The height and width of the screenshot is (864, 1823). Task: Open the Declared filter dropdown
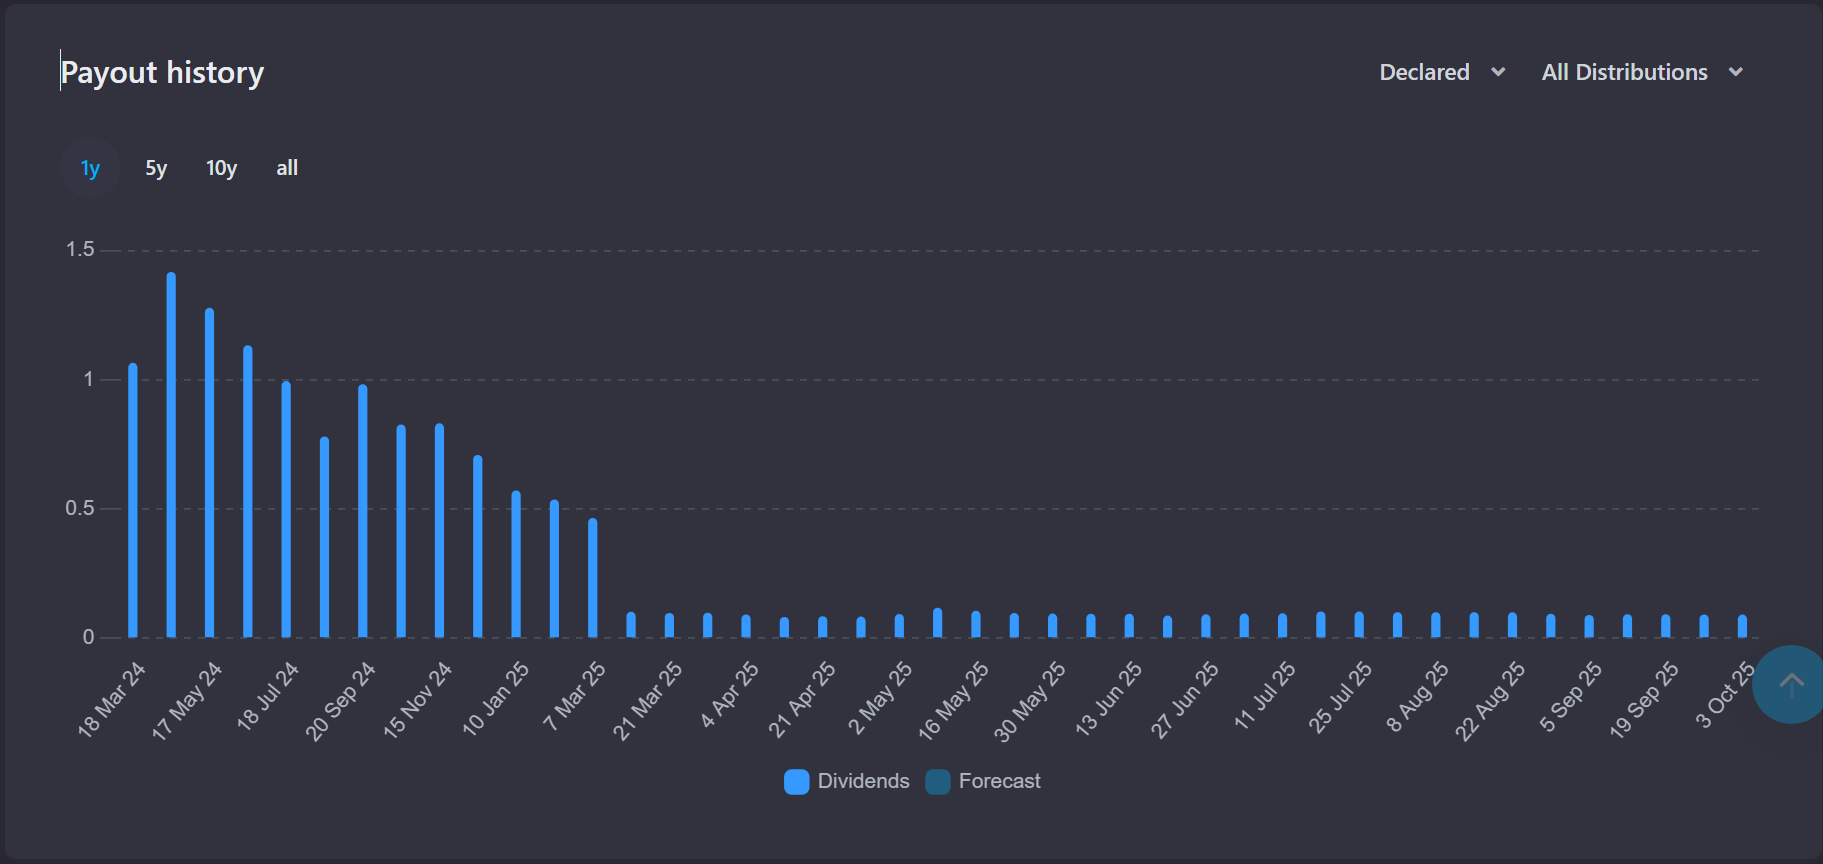[1425, 72]
